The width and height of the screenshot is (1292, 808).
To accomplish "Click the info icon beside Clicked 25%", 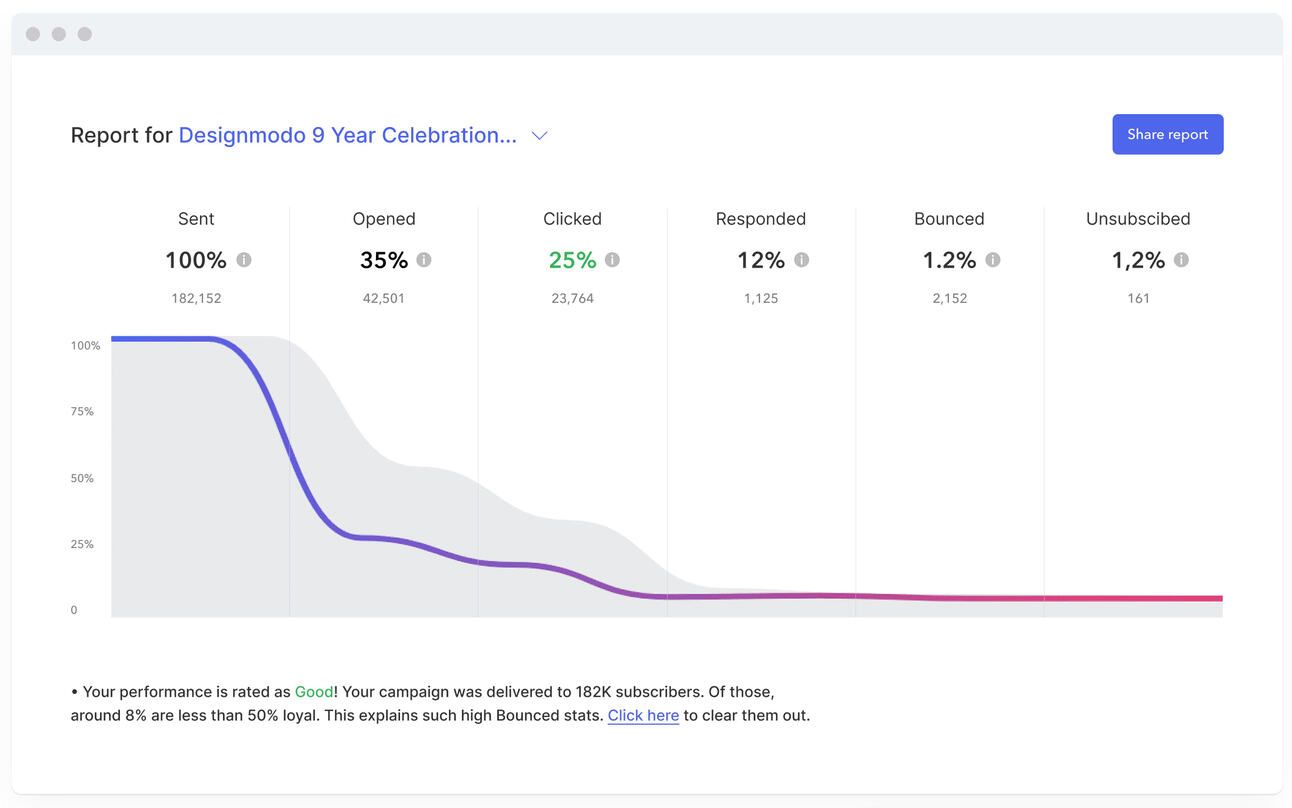I will 612,260.
